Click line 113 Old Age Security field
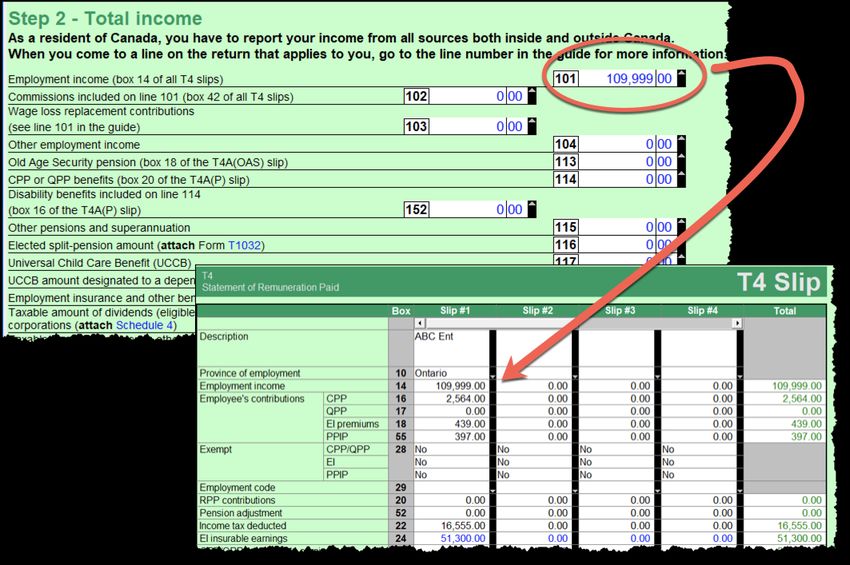 [x=627, y=162]
